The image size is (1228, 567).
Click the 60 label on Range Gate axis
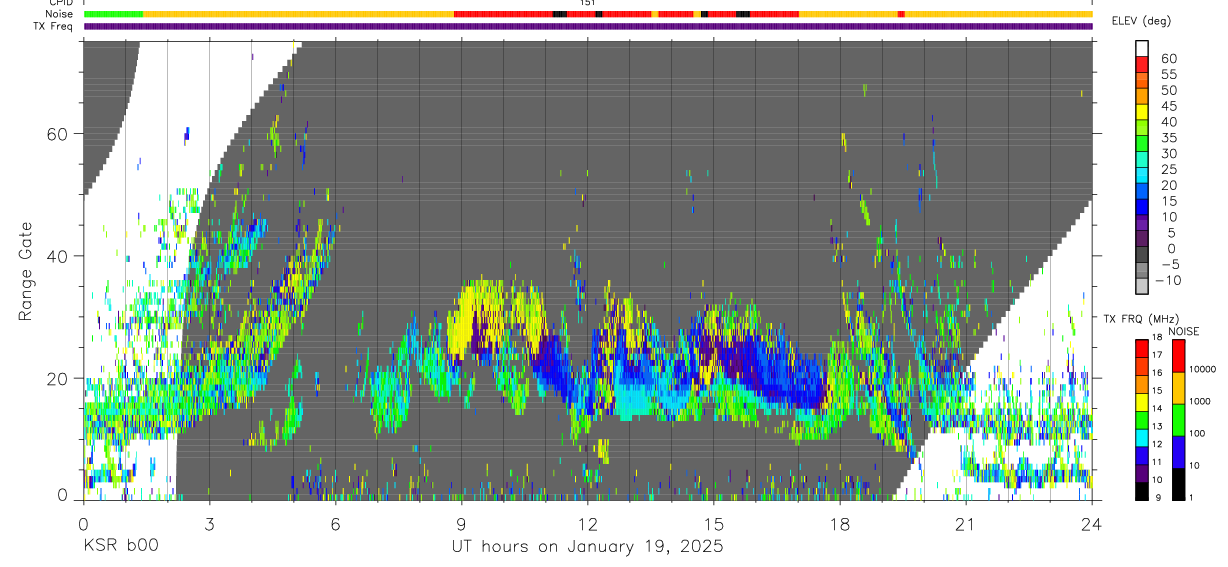59,134
